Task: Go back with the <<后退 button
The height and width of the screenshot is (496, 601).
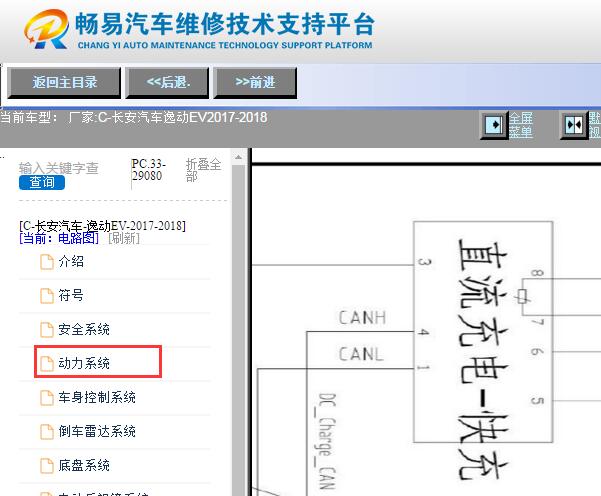Action: 167,83
